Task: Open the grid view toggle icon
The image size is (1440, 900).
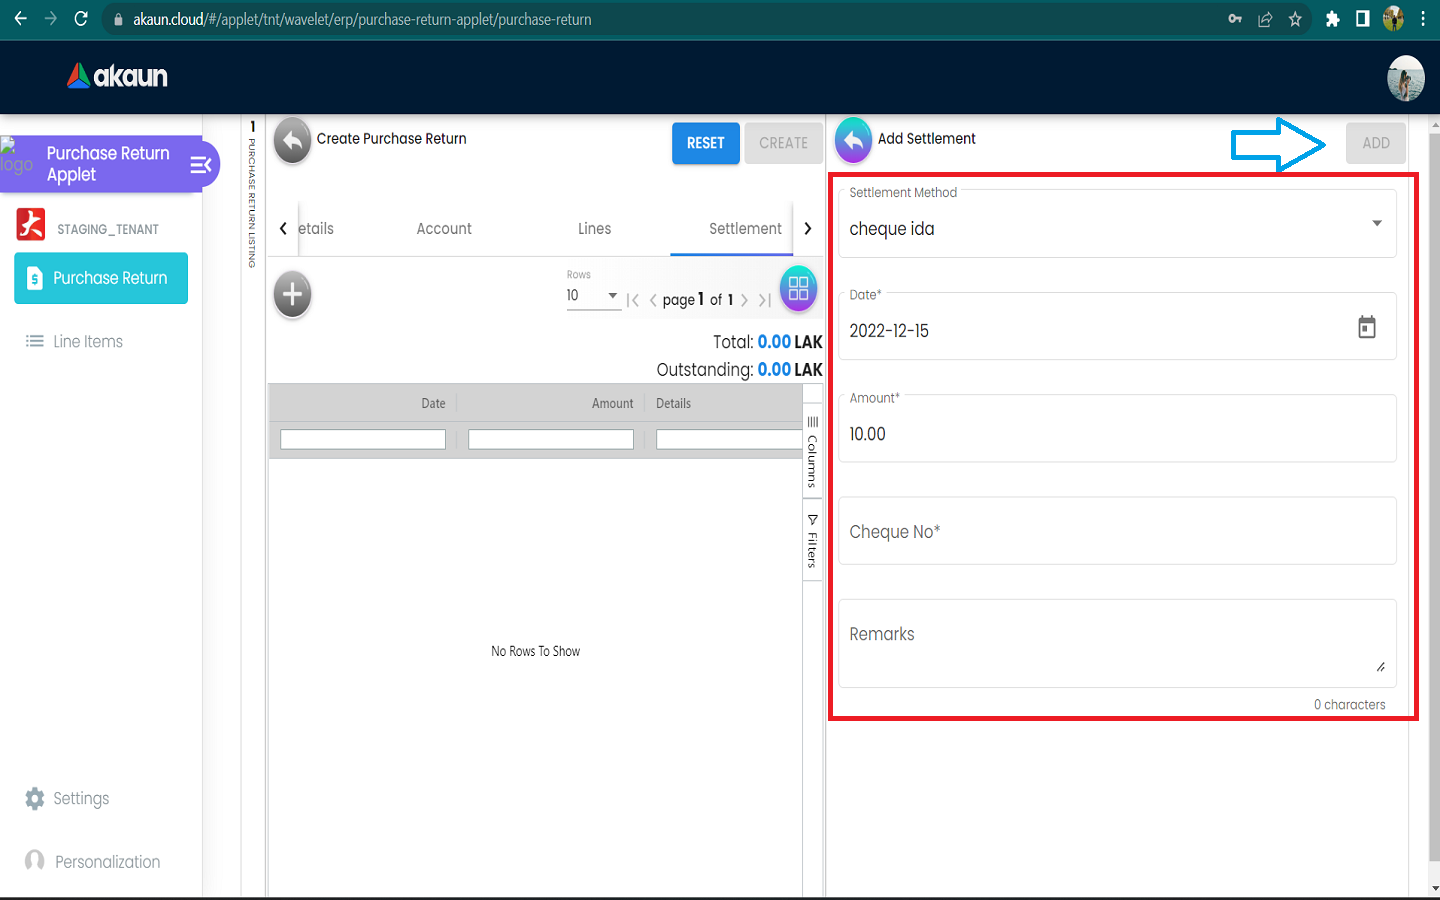Action: [798, 289]
